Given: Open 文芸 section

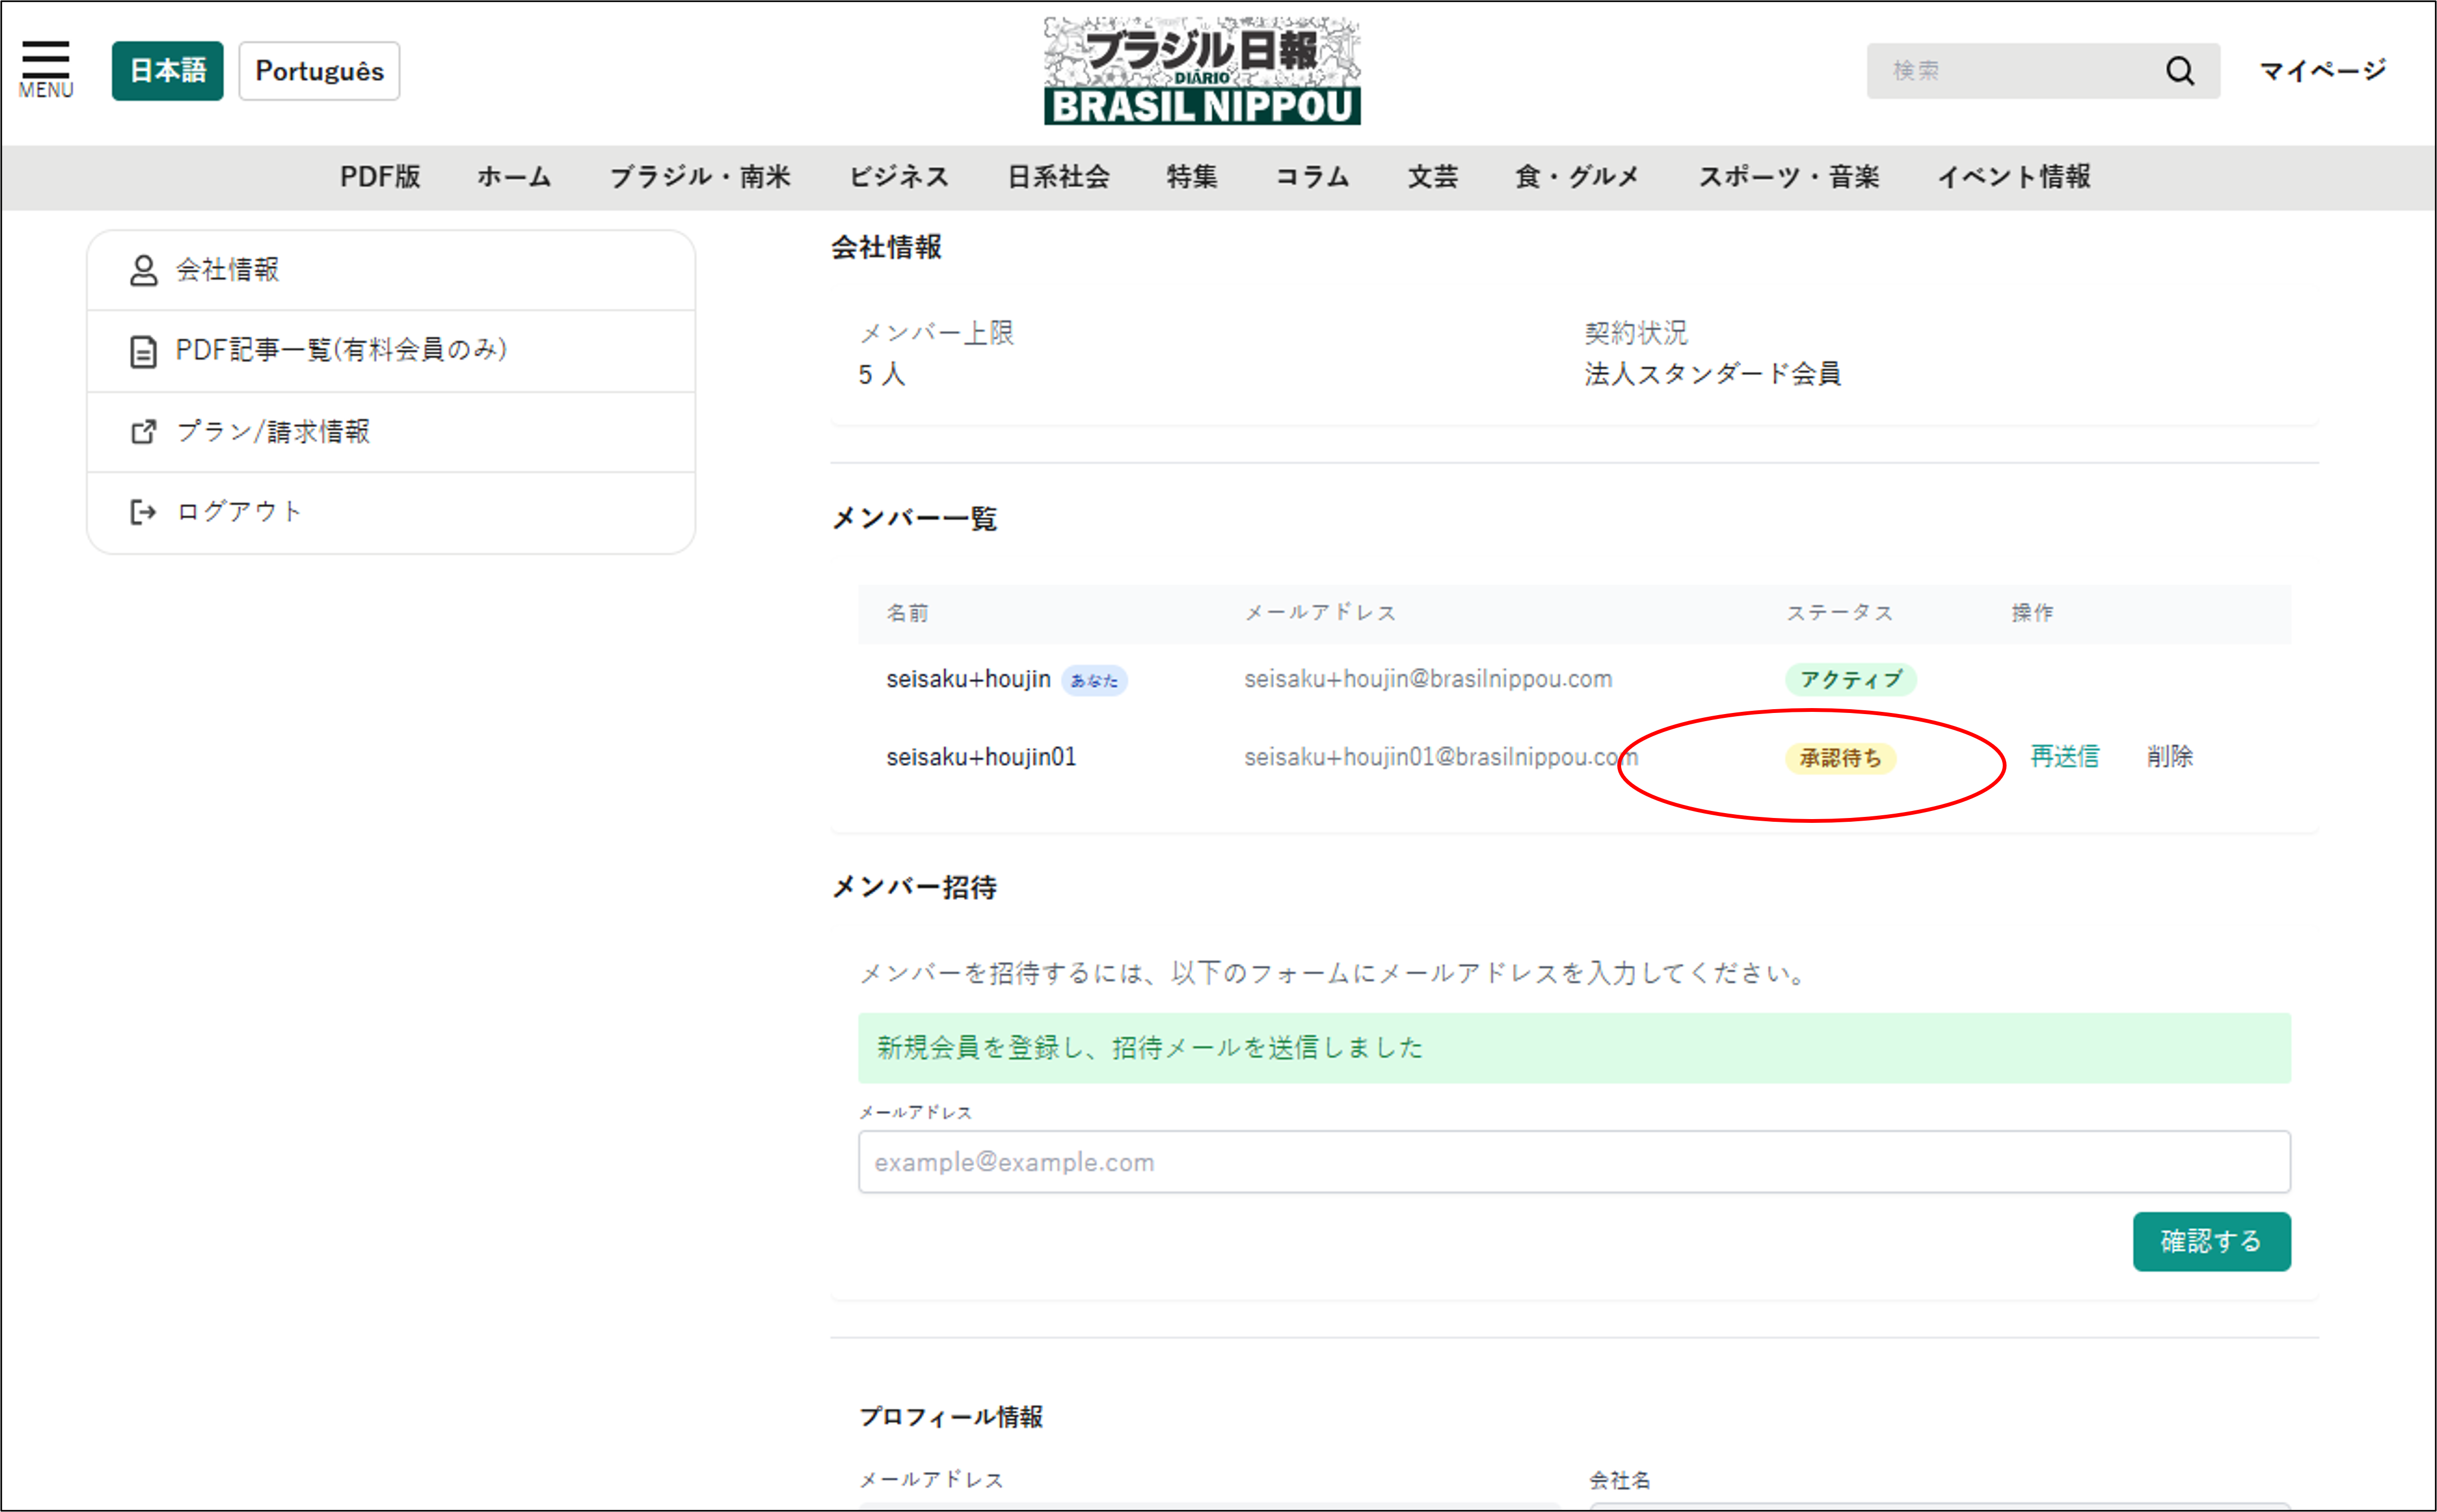Looking at the screenshot, I should pyautogui.click(x=1432, y=177).
